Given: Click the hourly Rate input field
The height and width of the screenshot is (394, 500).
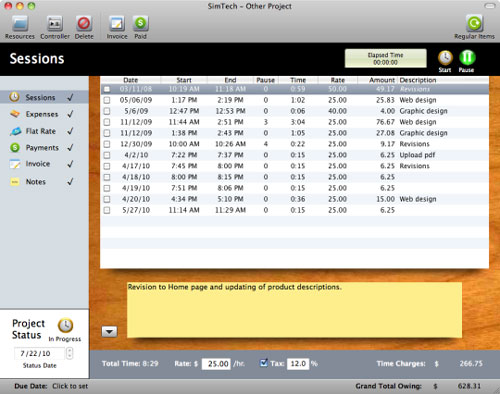Looking at the screenshot, I should click(x=216, y=364).
